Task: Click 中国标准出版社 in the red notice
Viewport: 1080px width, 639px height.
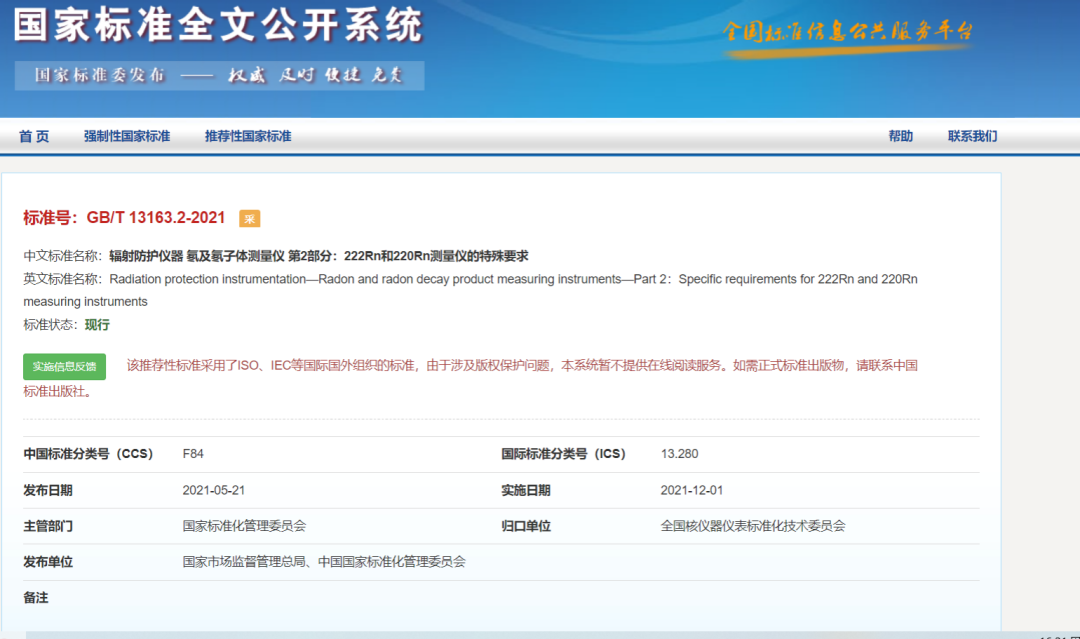Action: 55,391
